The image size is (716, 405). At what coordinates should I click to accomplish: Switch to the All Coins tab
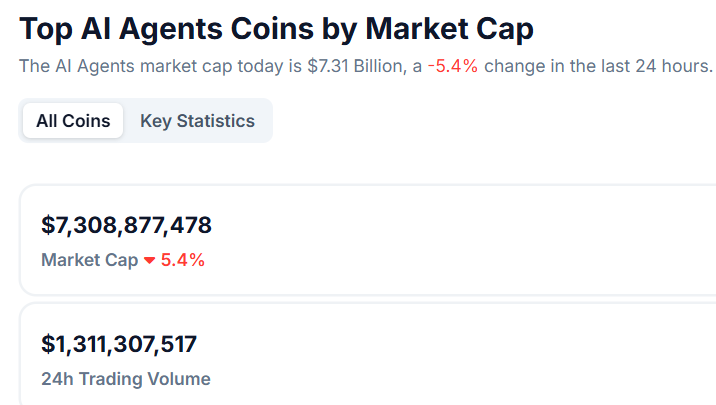pyautogui.click(x=73, y=121)
